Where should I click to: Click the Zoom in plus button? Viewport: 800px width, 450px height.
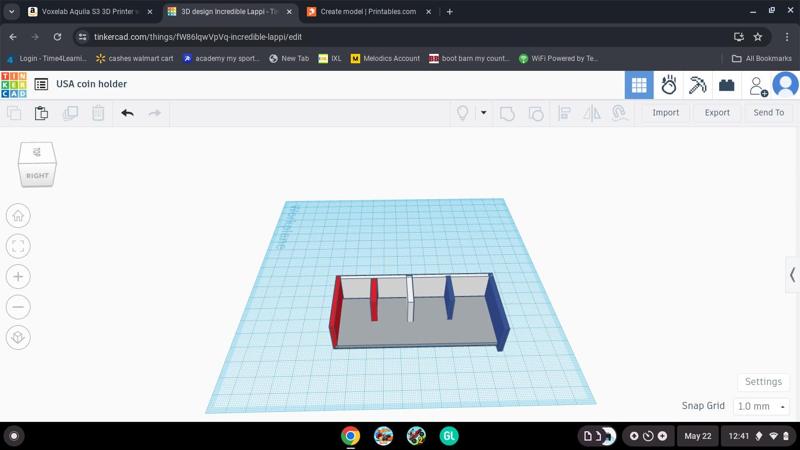[18, 277]
